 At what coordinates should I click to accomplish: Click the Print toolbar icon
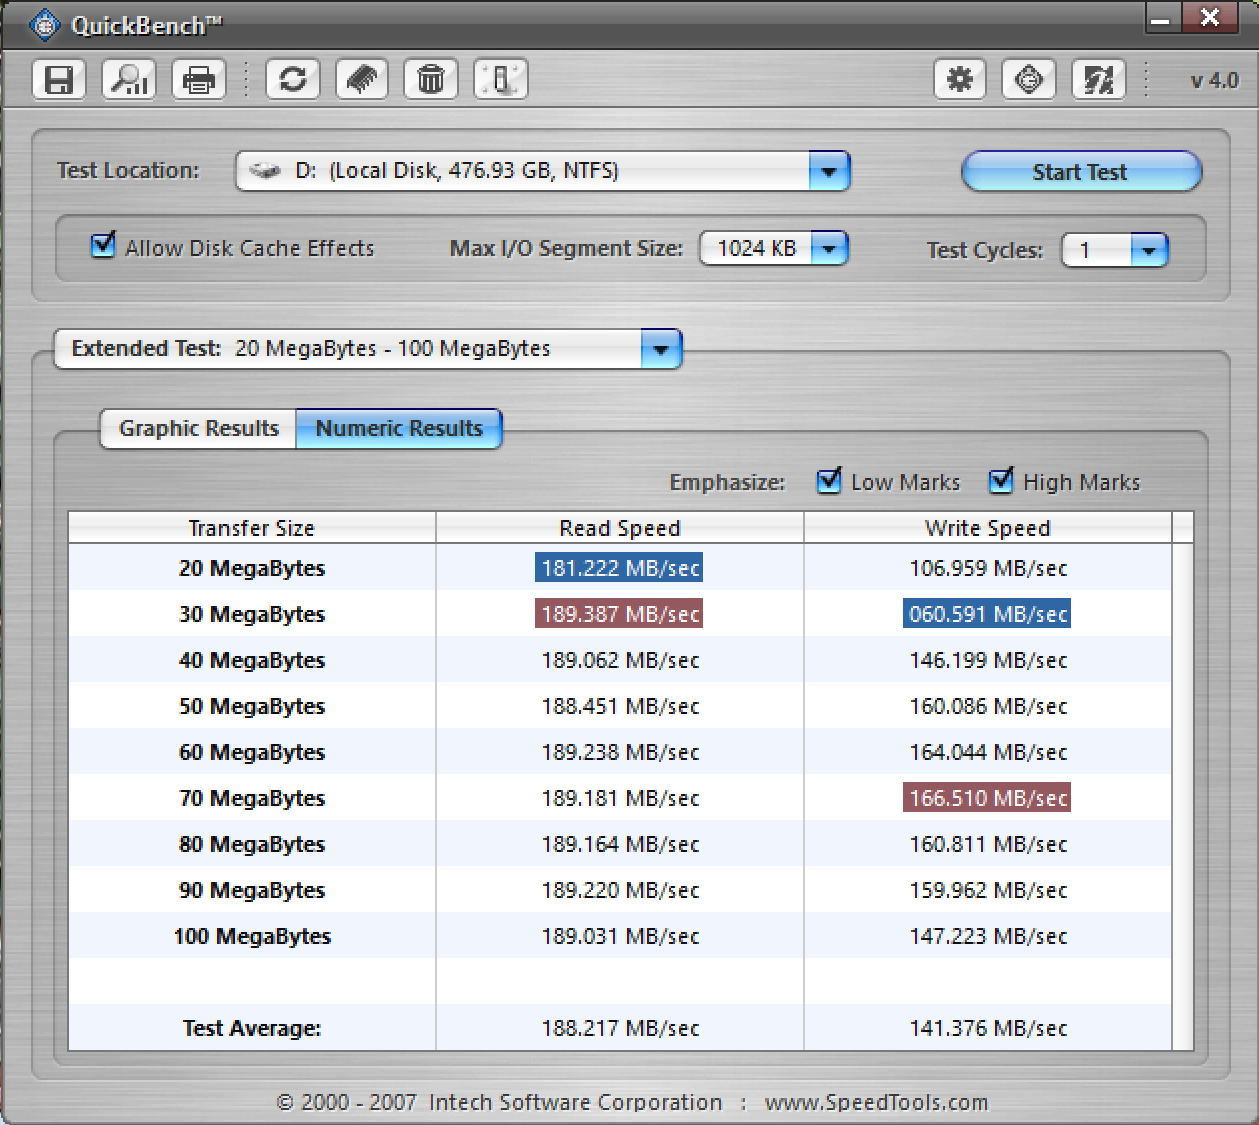(199, 79)
